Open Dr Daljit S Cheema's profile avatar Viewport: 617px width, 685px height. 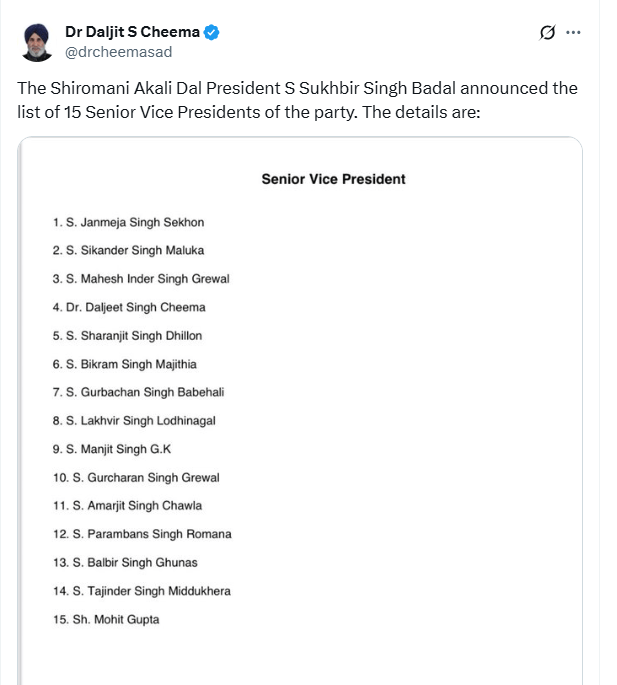37,42
